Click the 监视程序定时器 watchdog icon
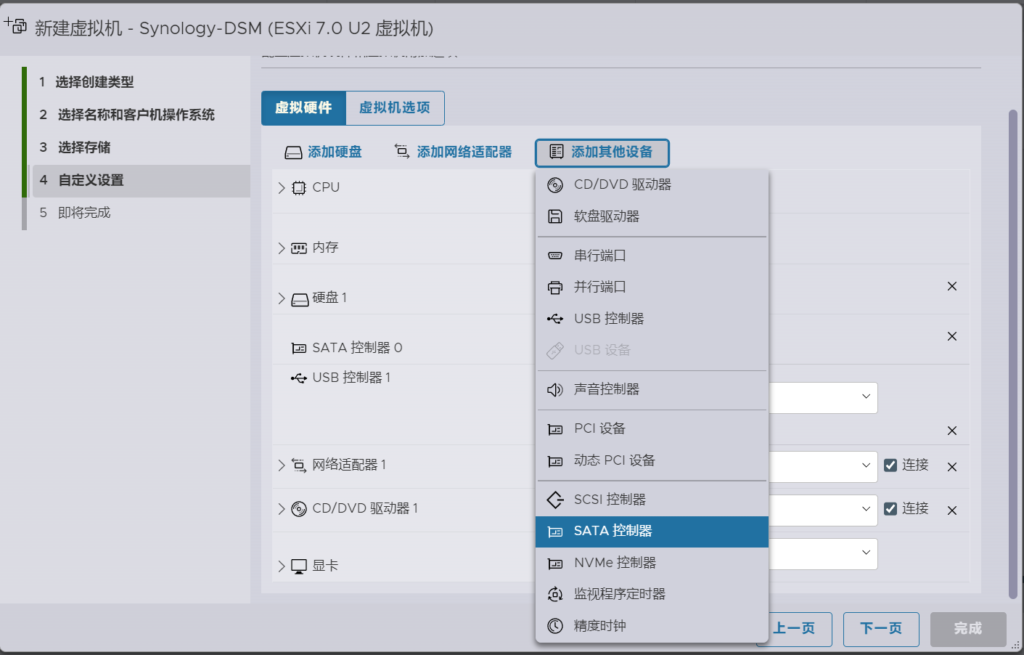 pyautogui.click(x=554, y=594)
